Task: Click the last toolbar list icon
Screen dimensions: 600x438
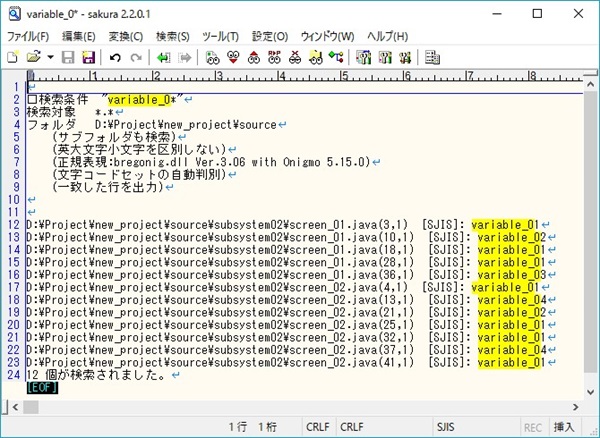Action: click(432, 58)
